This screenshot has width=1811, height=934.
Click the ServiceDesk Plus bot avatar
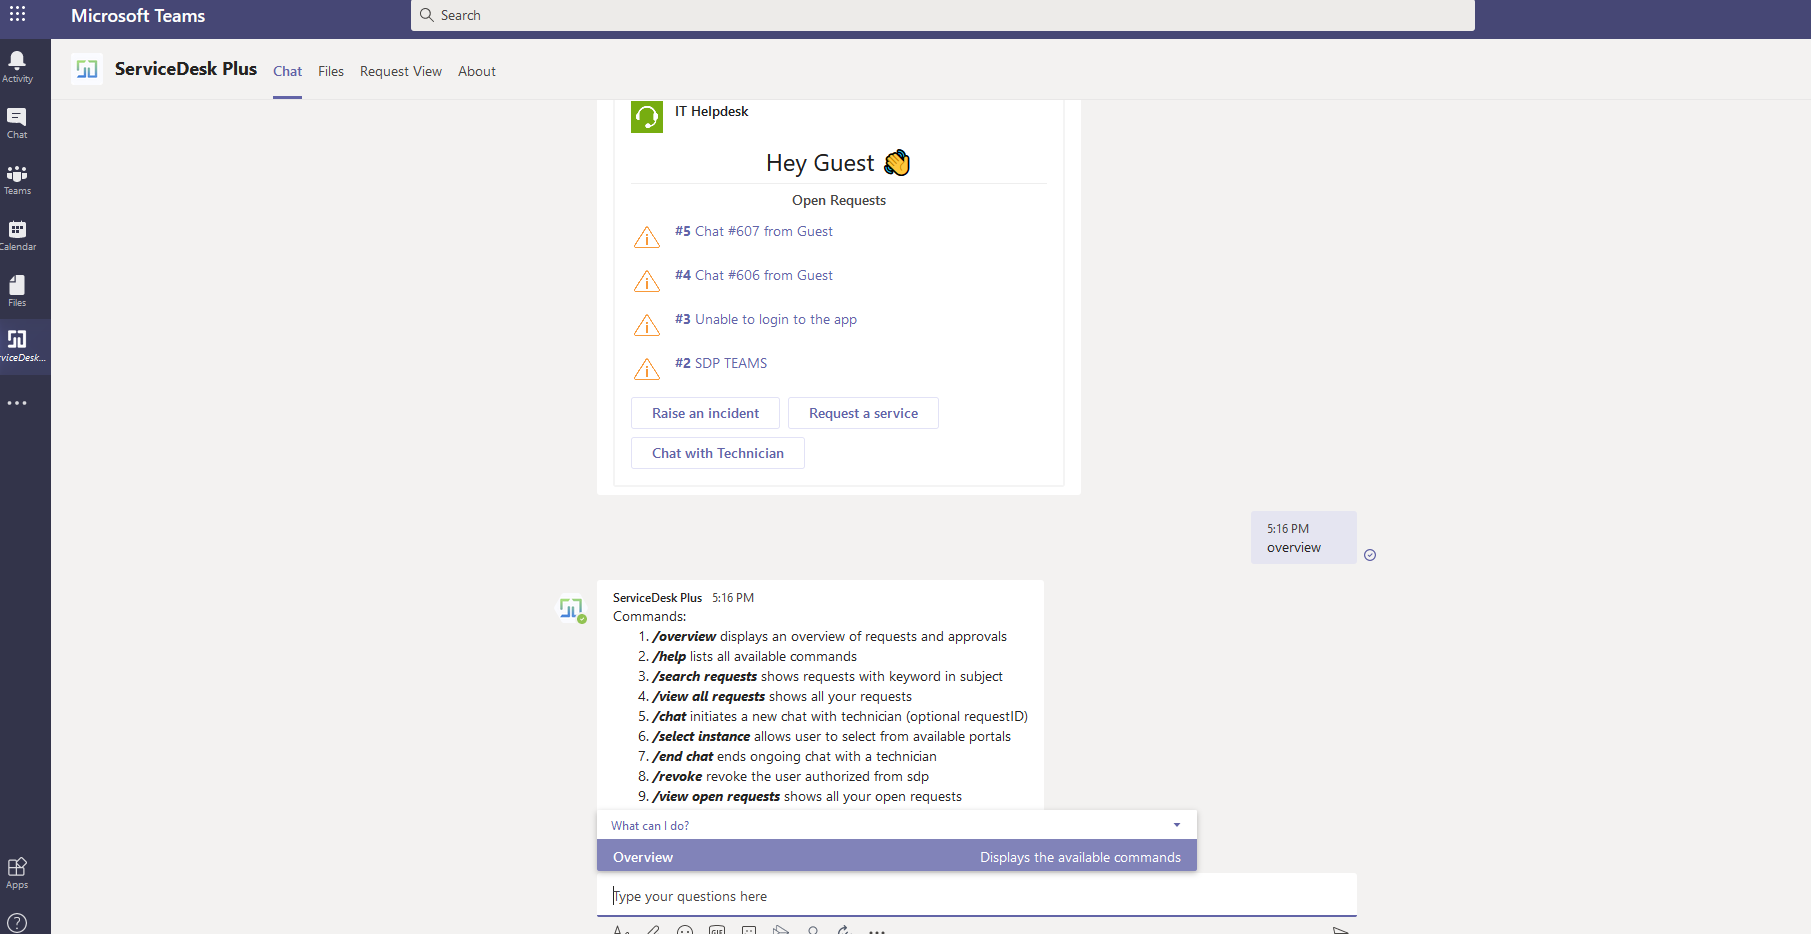pyautogui.click(x=571, y=608)
